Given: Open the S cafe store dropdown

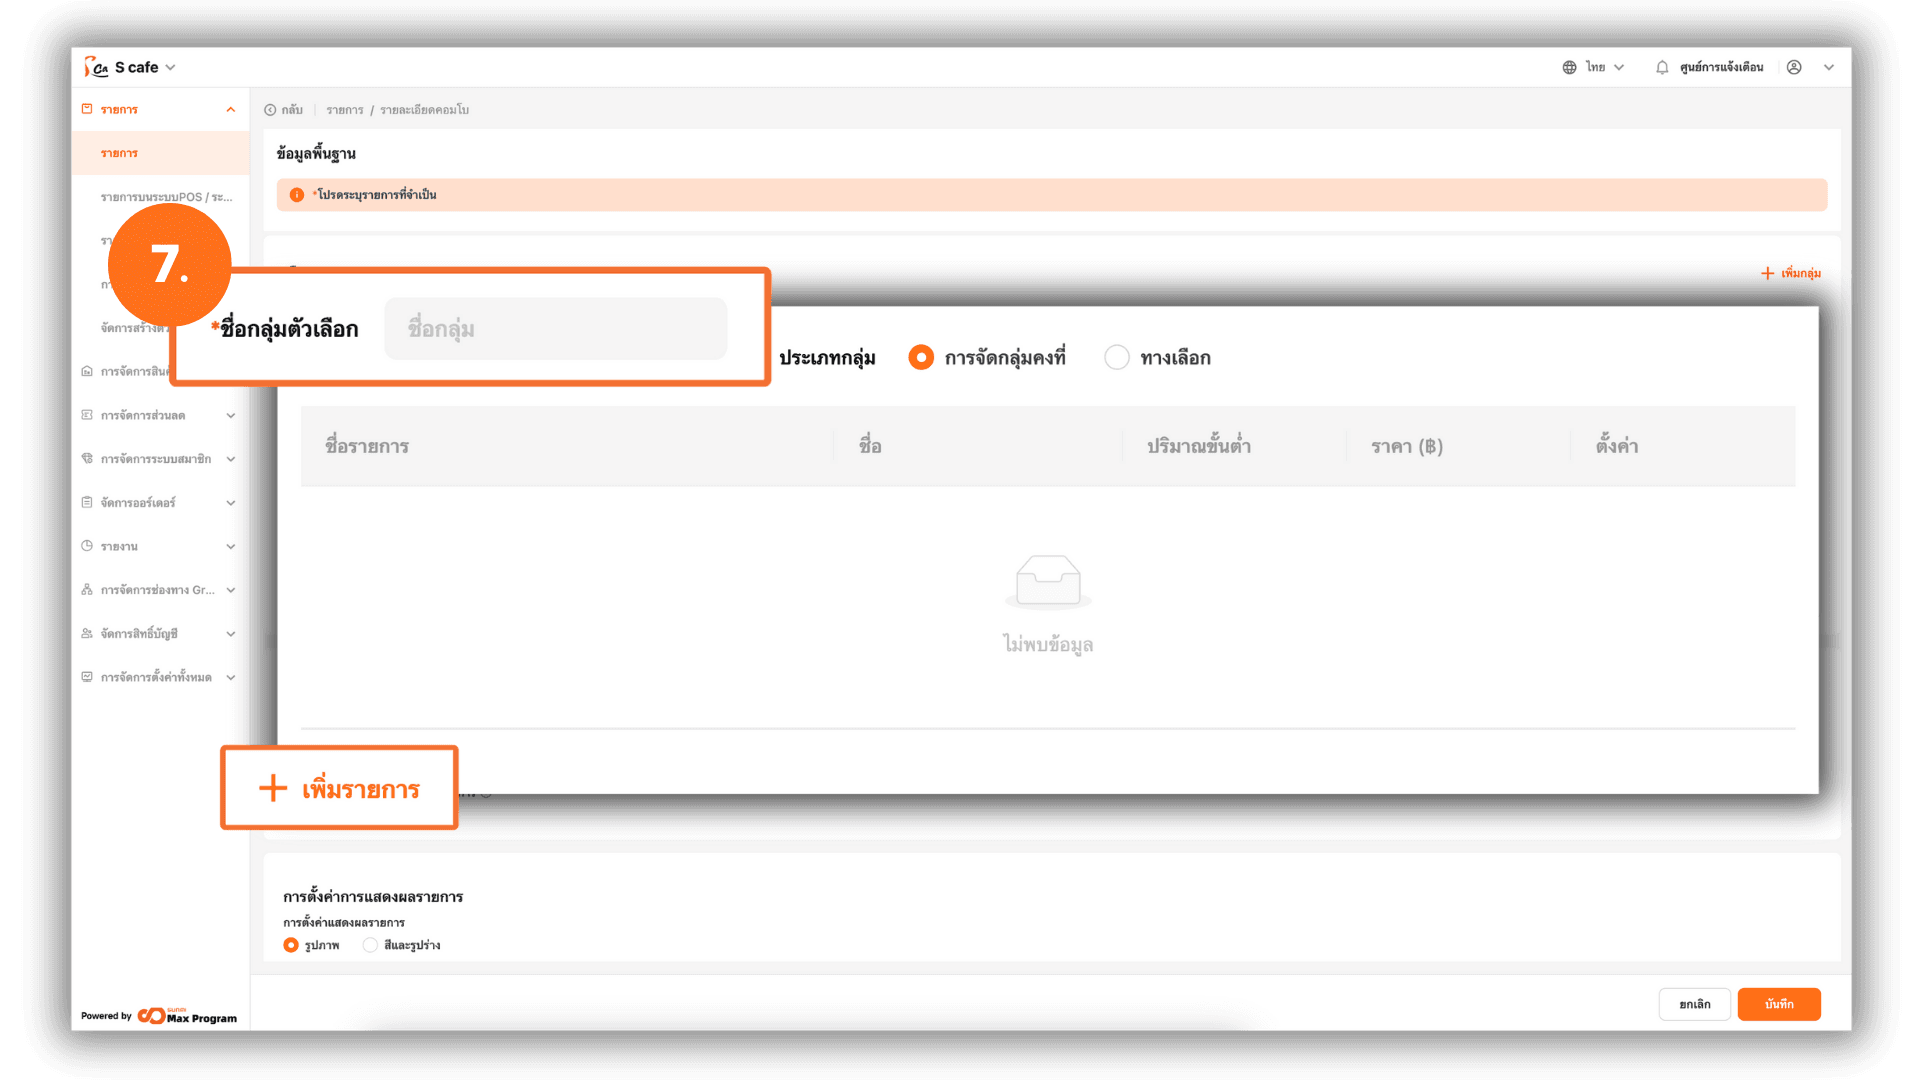Looking at the screenshot, I should coord(170,67).
